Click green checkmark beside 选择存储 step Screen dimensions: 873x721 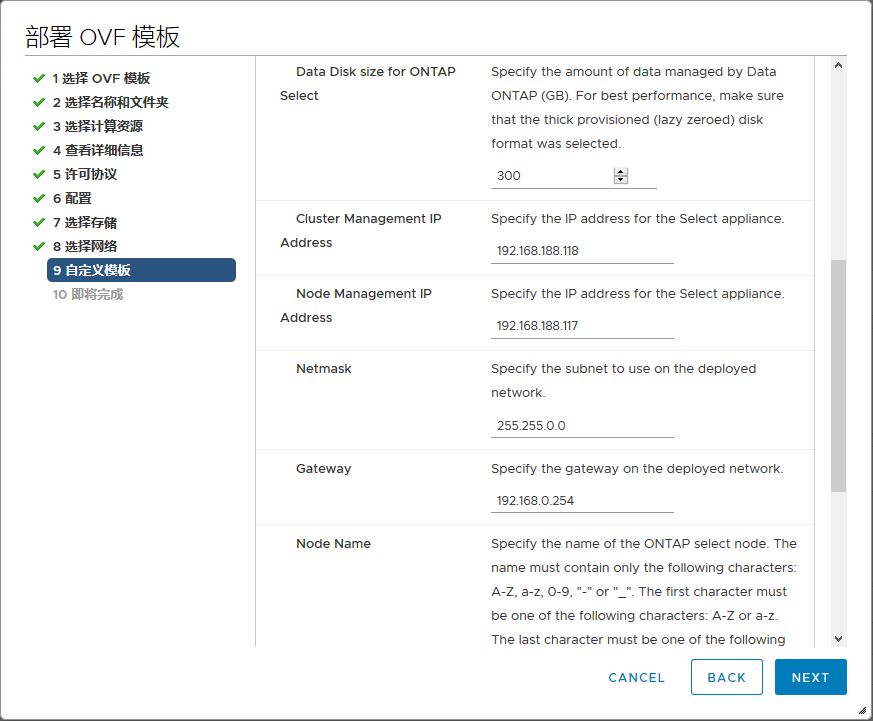pos(38,222)
